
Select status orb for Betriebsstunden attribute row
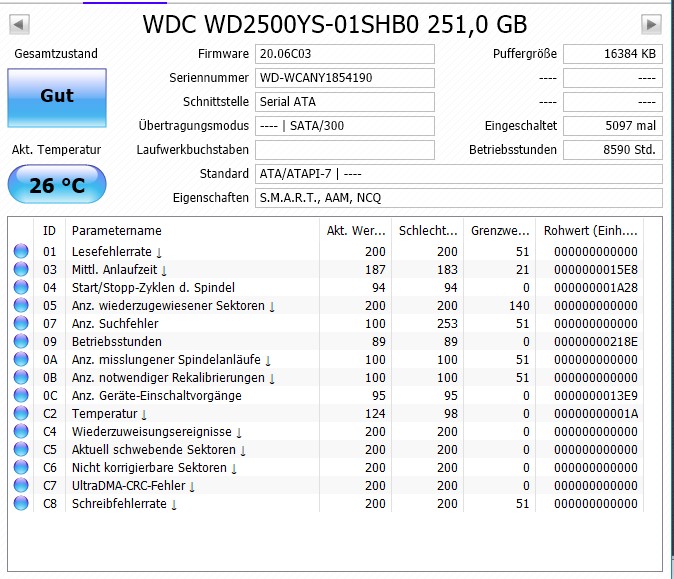(x=21, y=341)
